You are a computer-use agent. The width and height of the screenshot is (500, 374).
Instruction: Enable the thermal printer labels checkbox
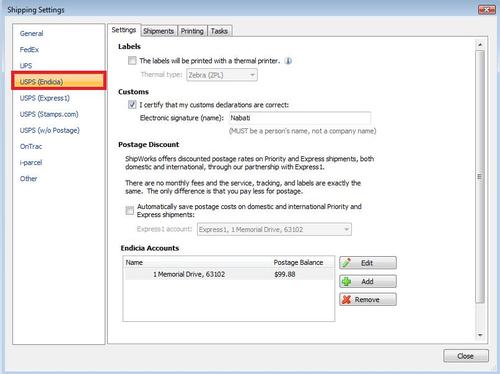click(x=132, y=61)
